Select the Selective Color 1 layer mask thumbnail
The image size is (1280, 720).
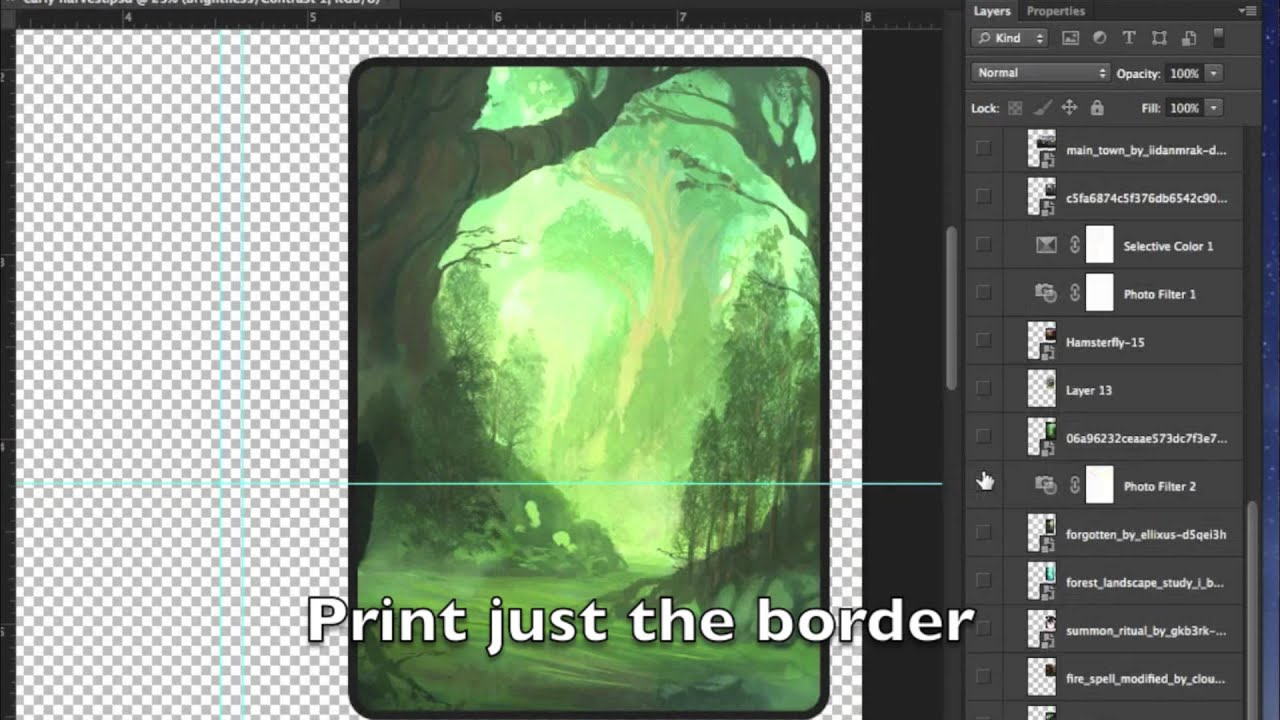point(1100,245)
